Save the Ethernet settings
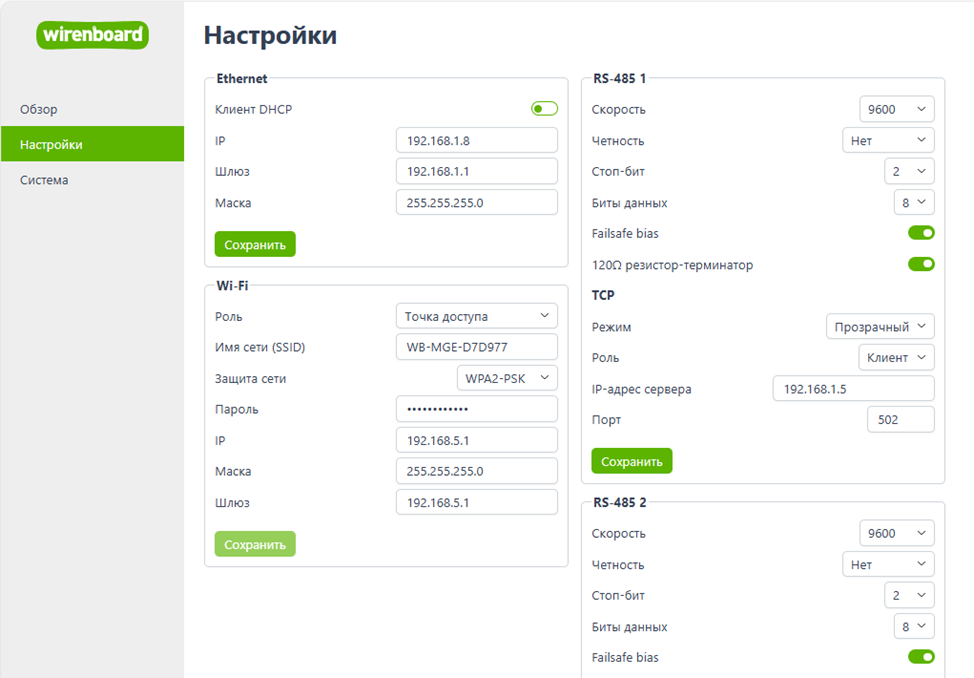Viewport: 974px width, 678px height. click(x=255, y=244)
